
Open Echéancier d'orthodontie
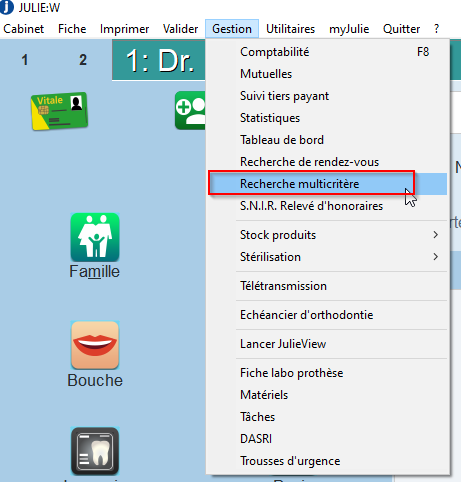click(x=328, y=315)
